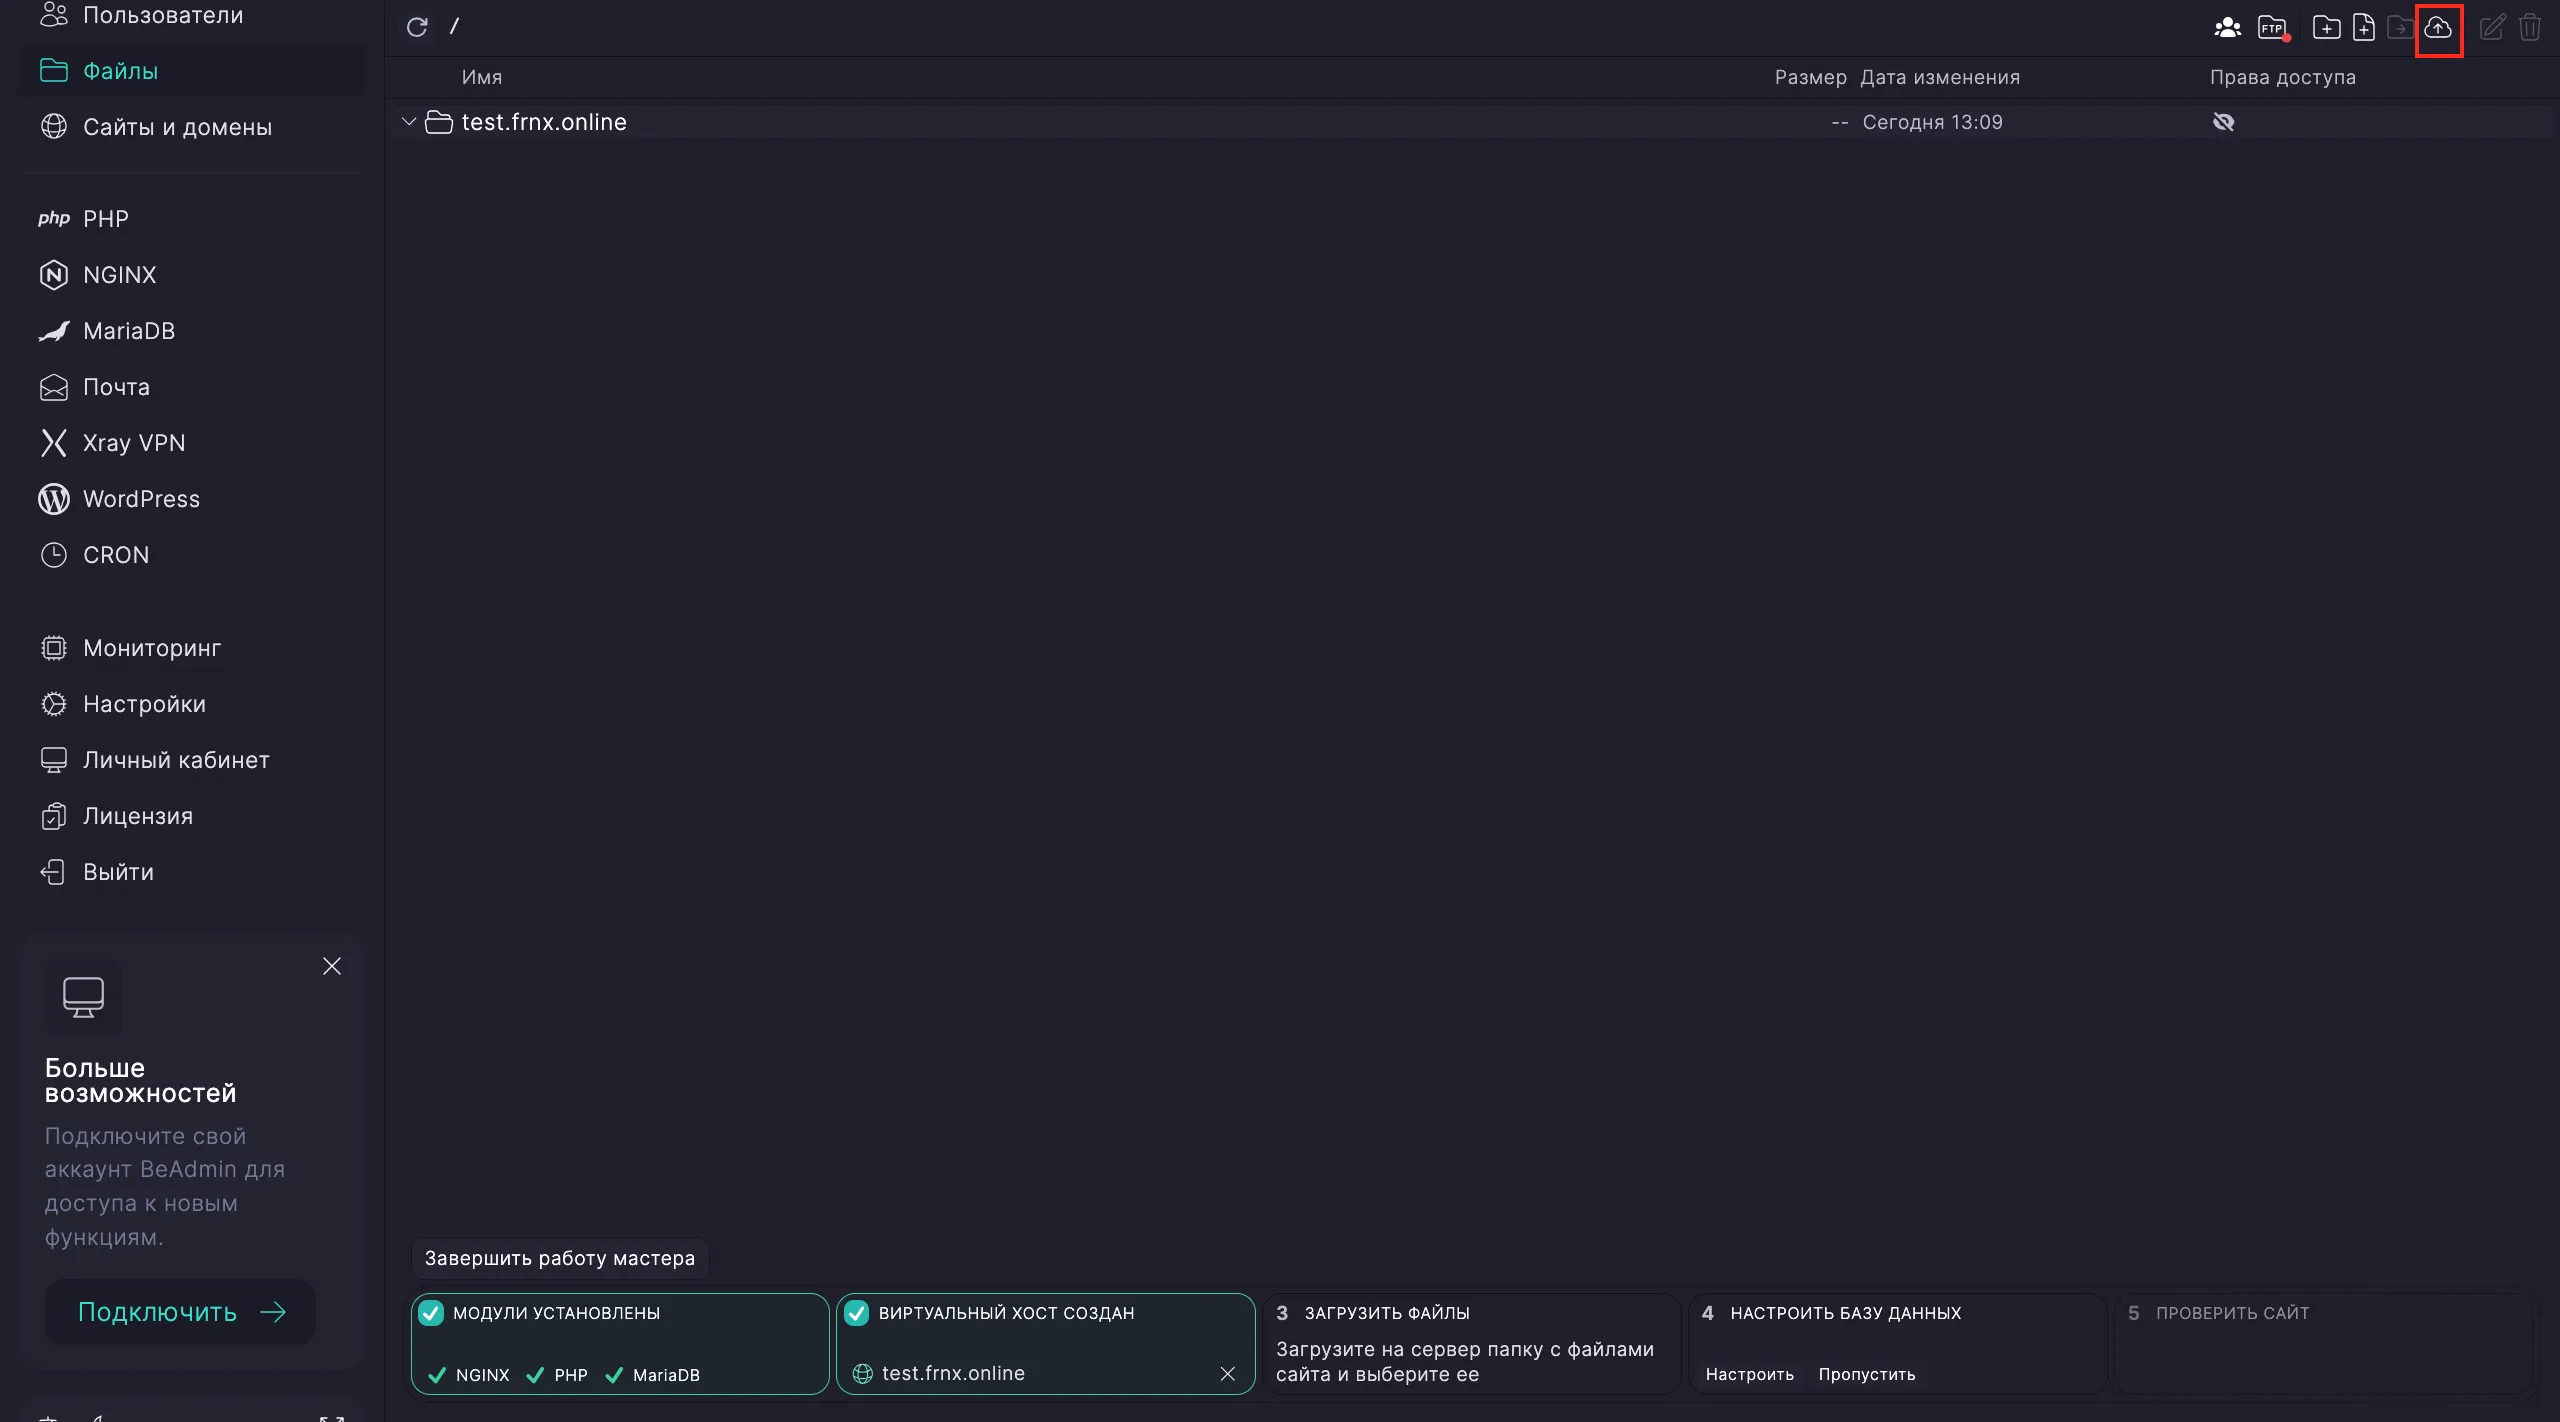2560x1422 pixels.
Task: Remove test.frnx.online from virtual host step
Action: point(1228,1374)
